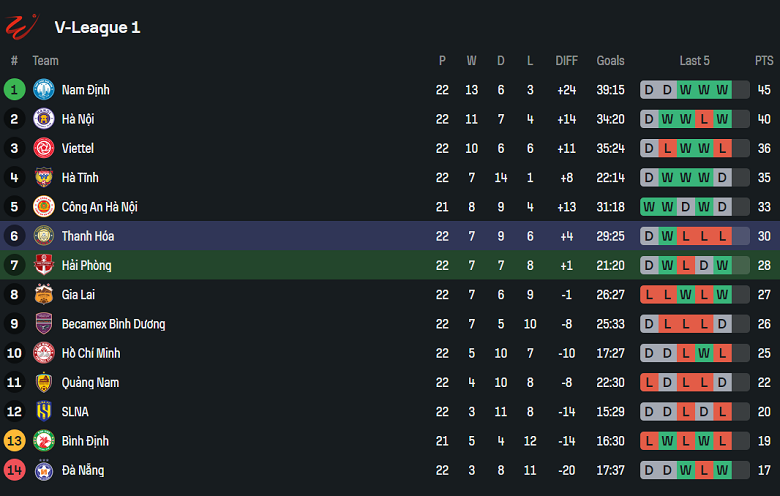Click the Hà Nội club crest
Image resolution: width=780 pixels, height=496 pixels.
coord(44,119)
